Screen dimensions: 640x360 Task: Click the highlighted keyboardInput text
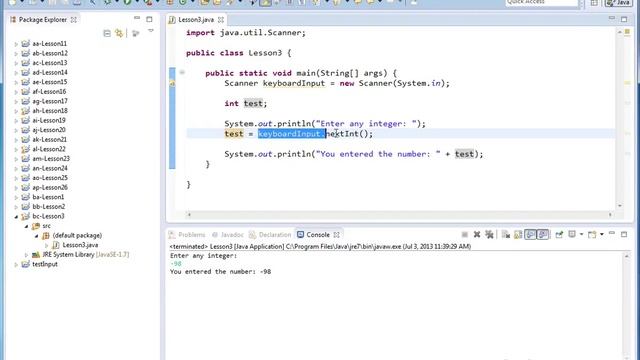291,134
